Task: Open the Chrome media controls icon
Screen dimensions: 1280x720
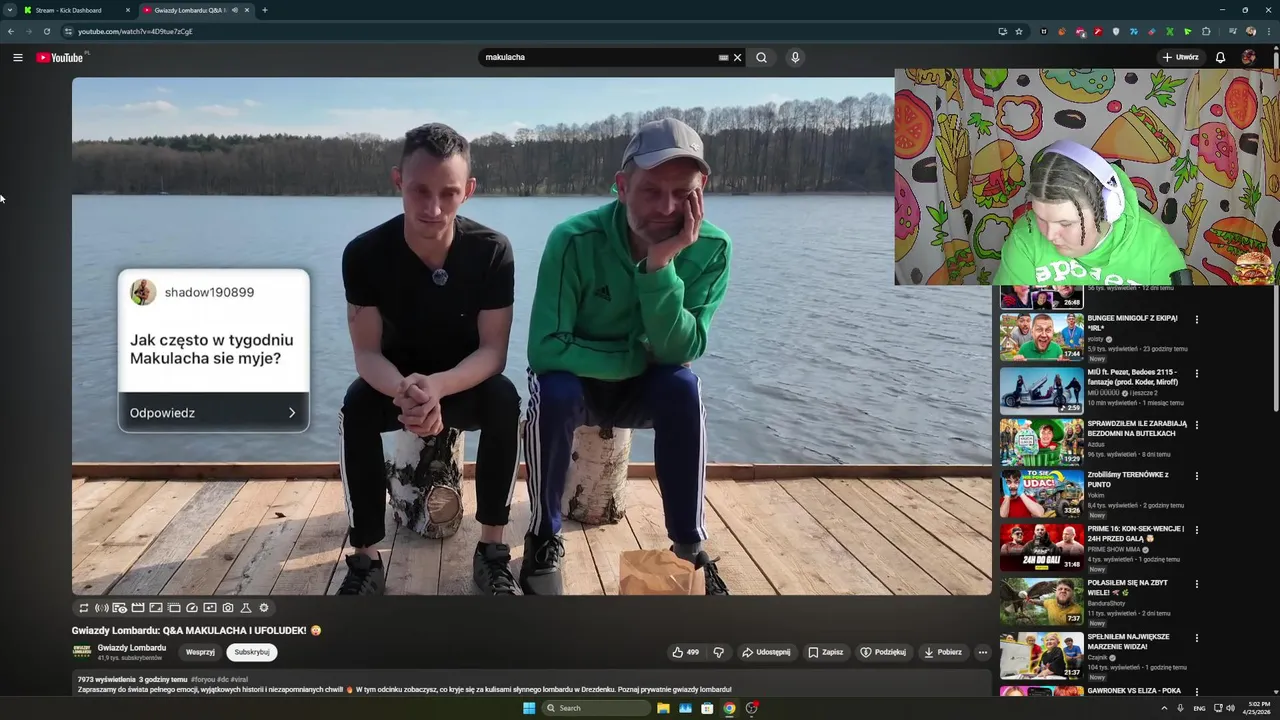Action: click(1232, 31)
